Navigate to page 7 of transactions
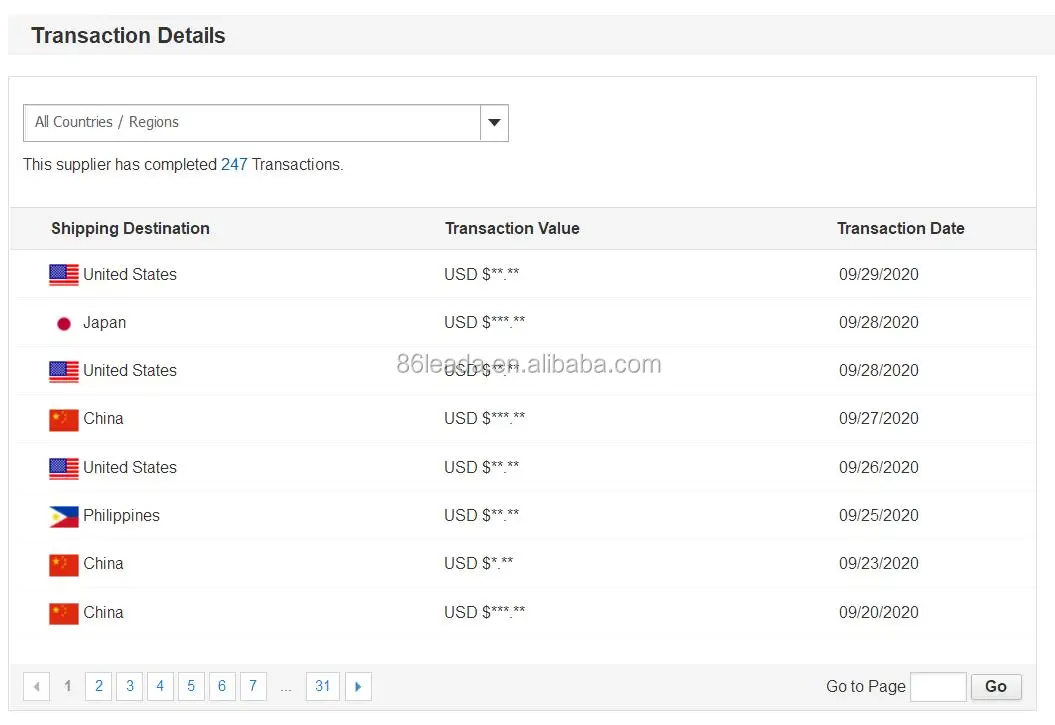Viewport: 1055px width, 725px height. coord(253,686)
